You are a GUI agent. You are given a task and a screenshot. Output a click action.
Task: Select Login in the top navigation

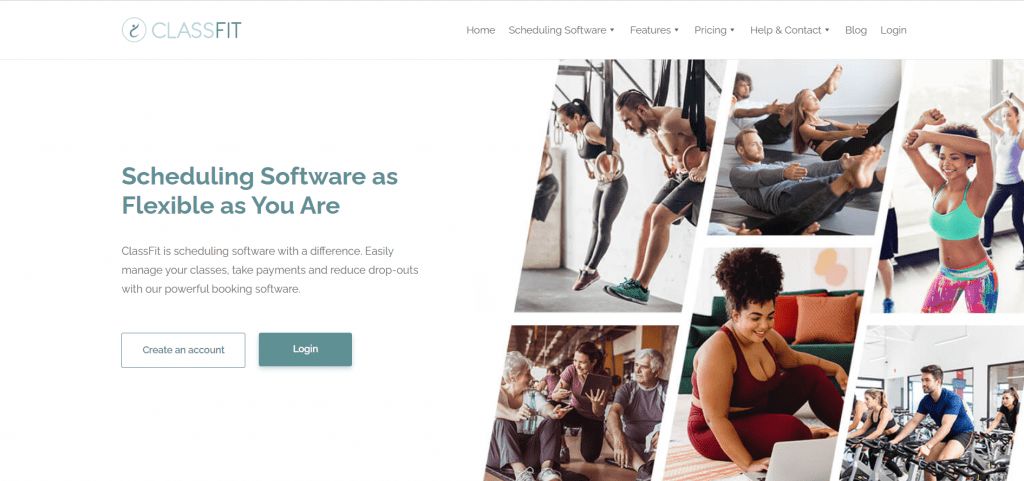pos(893,30)
